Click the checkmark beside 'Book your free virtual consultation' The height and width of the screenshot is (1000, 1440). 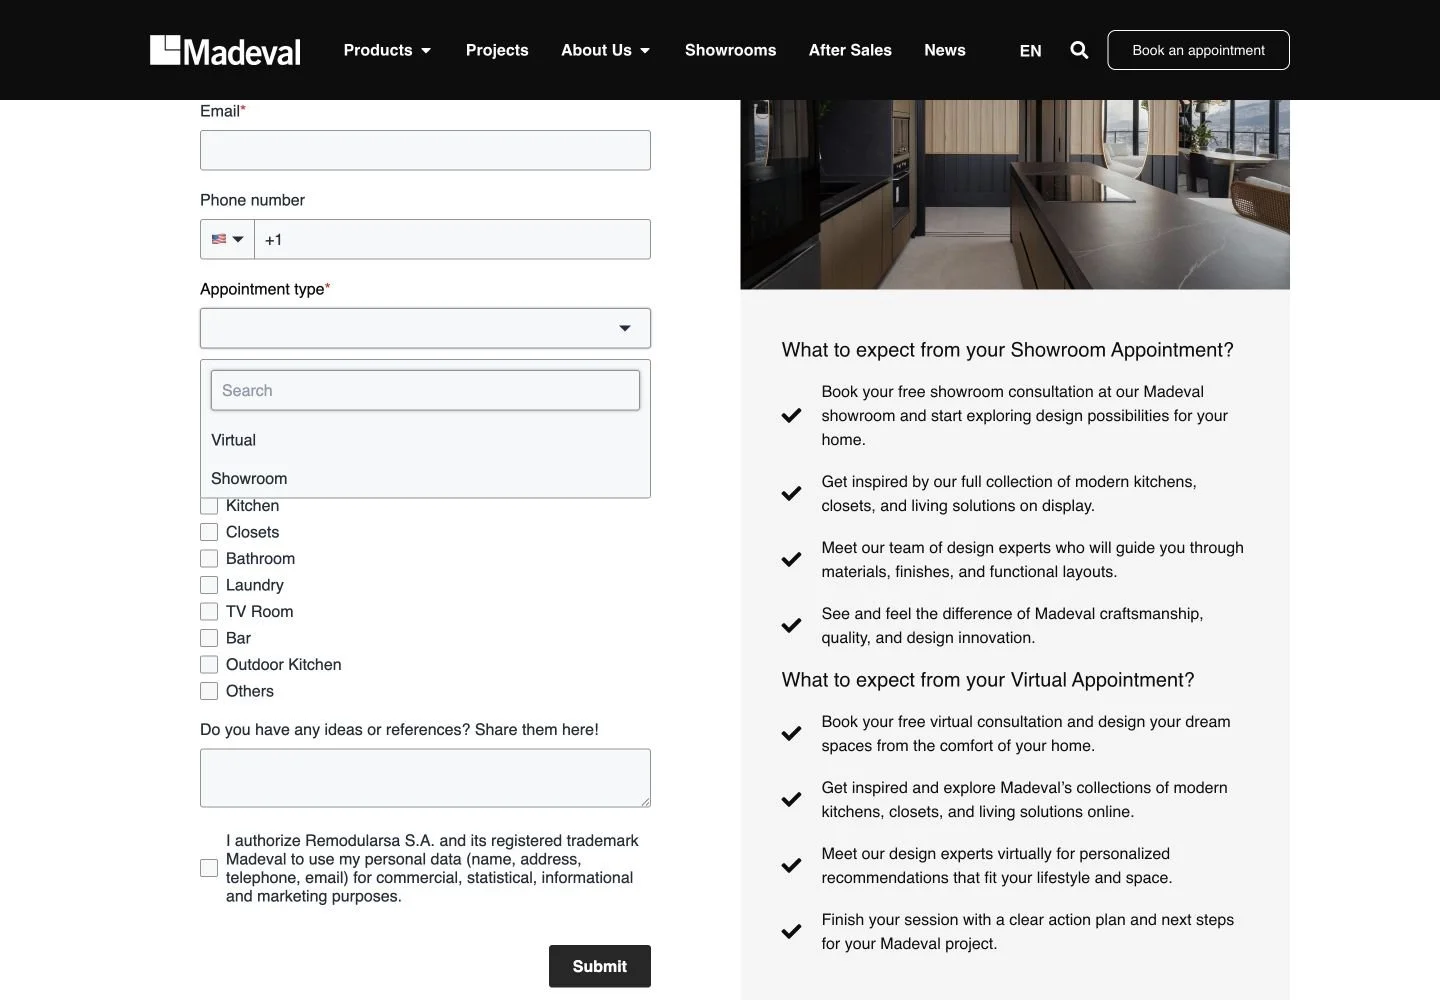point(791,733)
